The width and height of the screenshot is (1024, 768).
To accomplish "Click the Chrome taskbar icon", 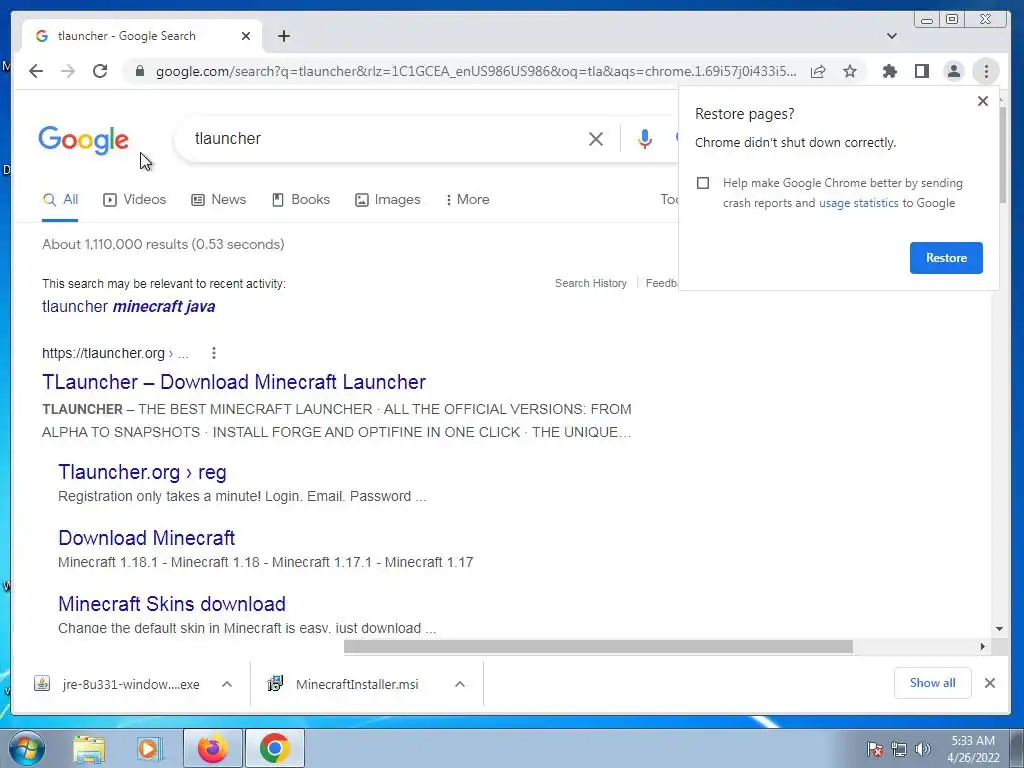I will coord(275,748).
